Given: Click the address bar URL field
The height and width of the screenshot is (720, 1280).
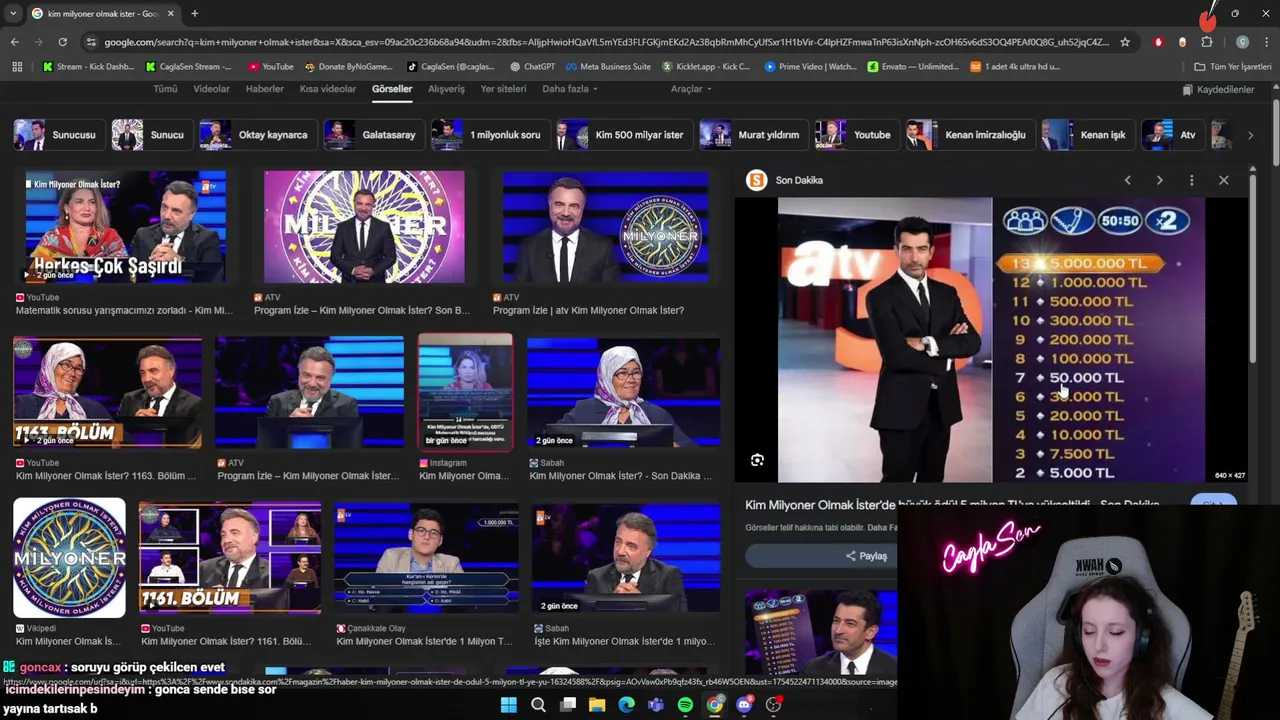Looking at the screenshot, I should point(606,42).
